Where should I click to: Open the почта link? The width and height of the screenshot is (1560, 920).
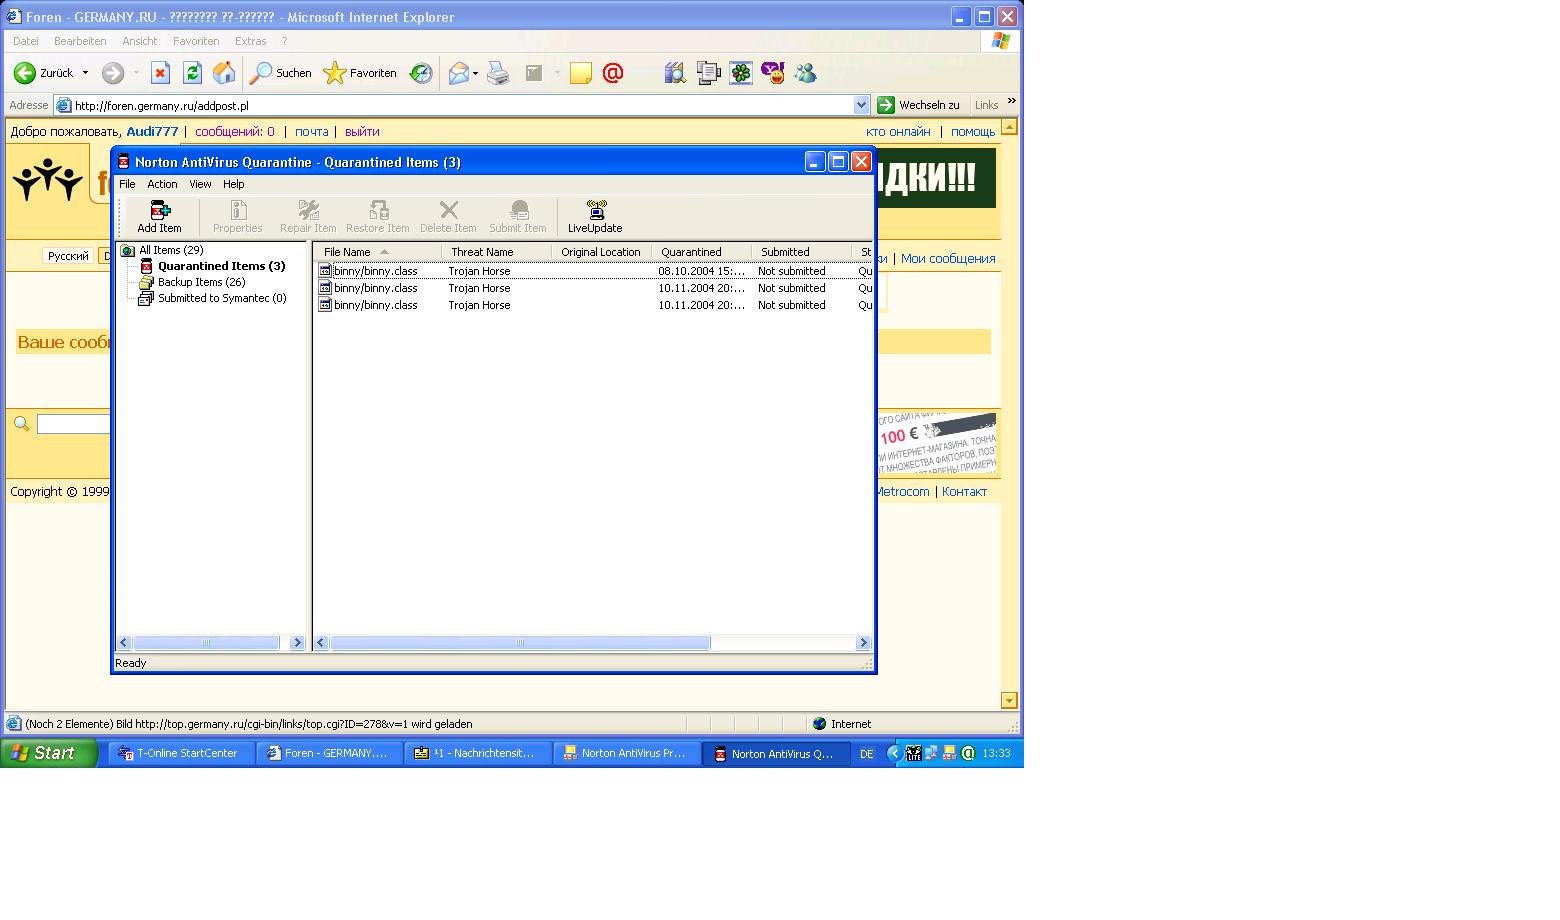(x=311, y=131)
